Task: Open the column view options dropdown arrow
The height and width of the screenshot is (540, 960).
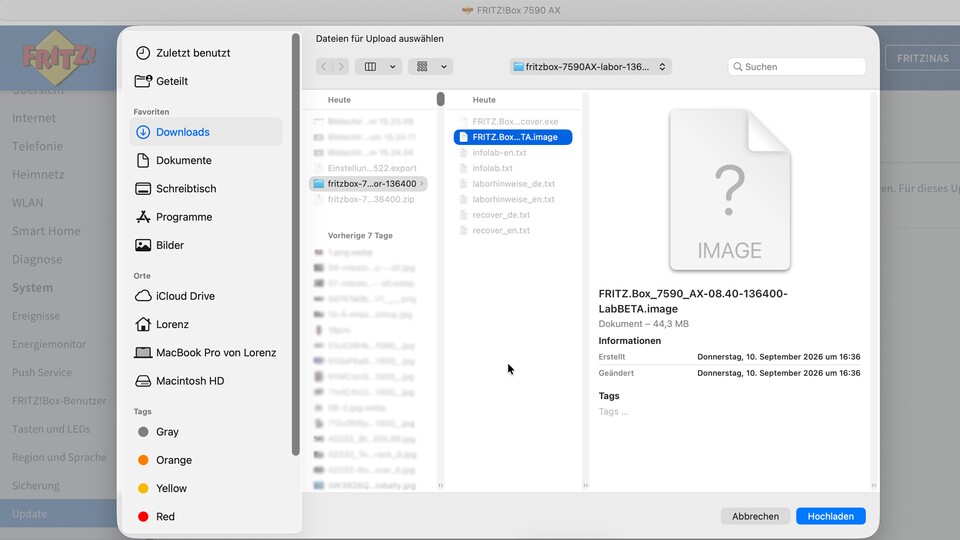Action: [x=392, y=67]
